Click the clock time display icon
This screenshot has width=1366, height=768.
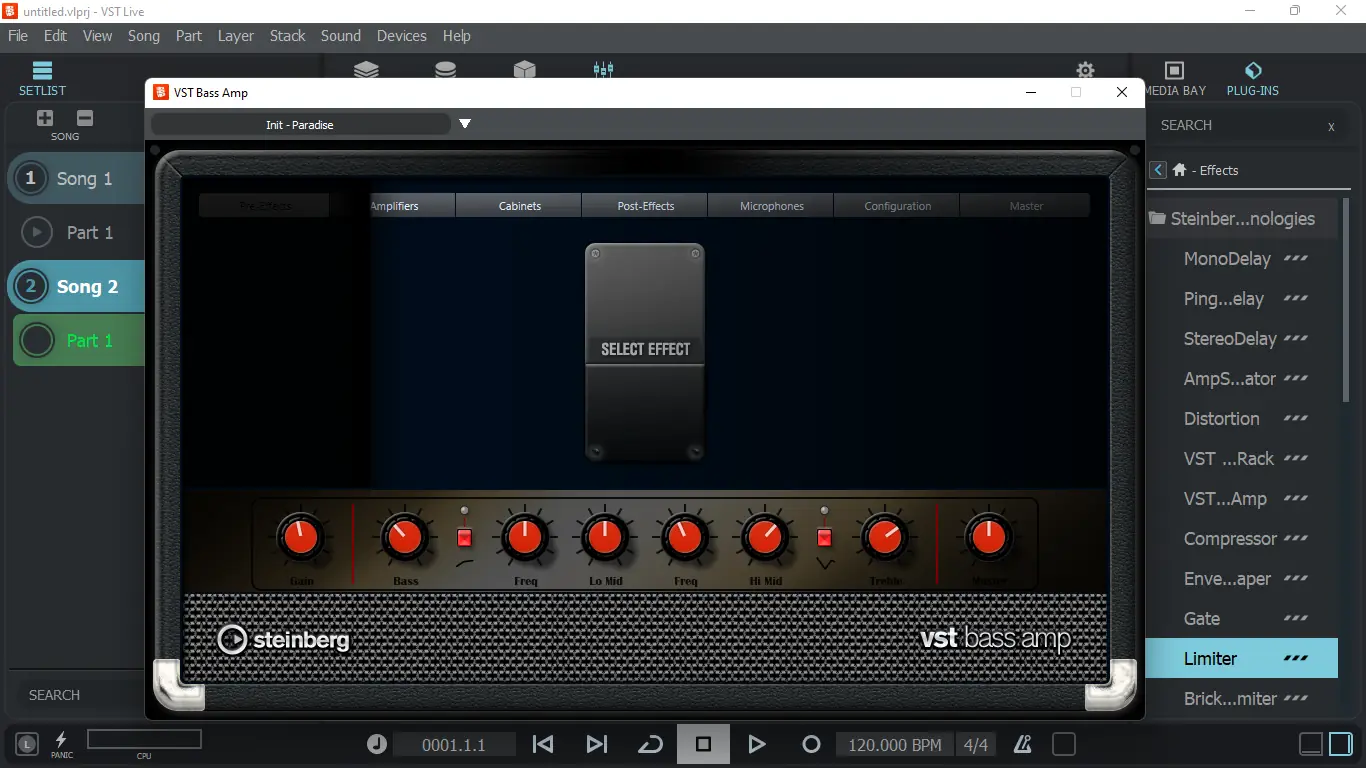point(377,744)
